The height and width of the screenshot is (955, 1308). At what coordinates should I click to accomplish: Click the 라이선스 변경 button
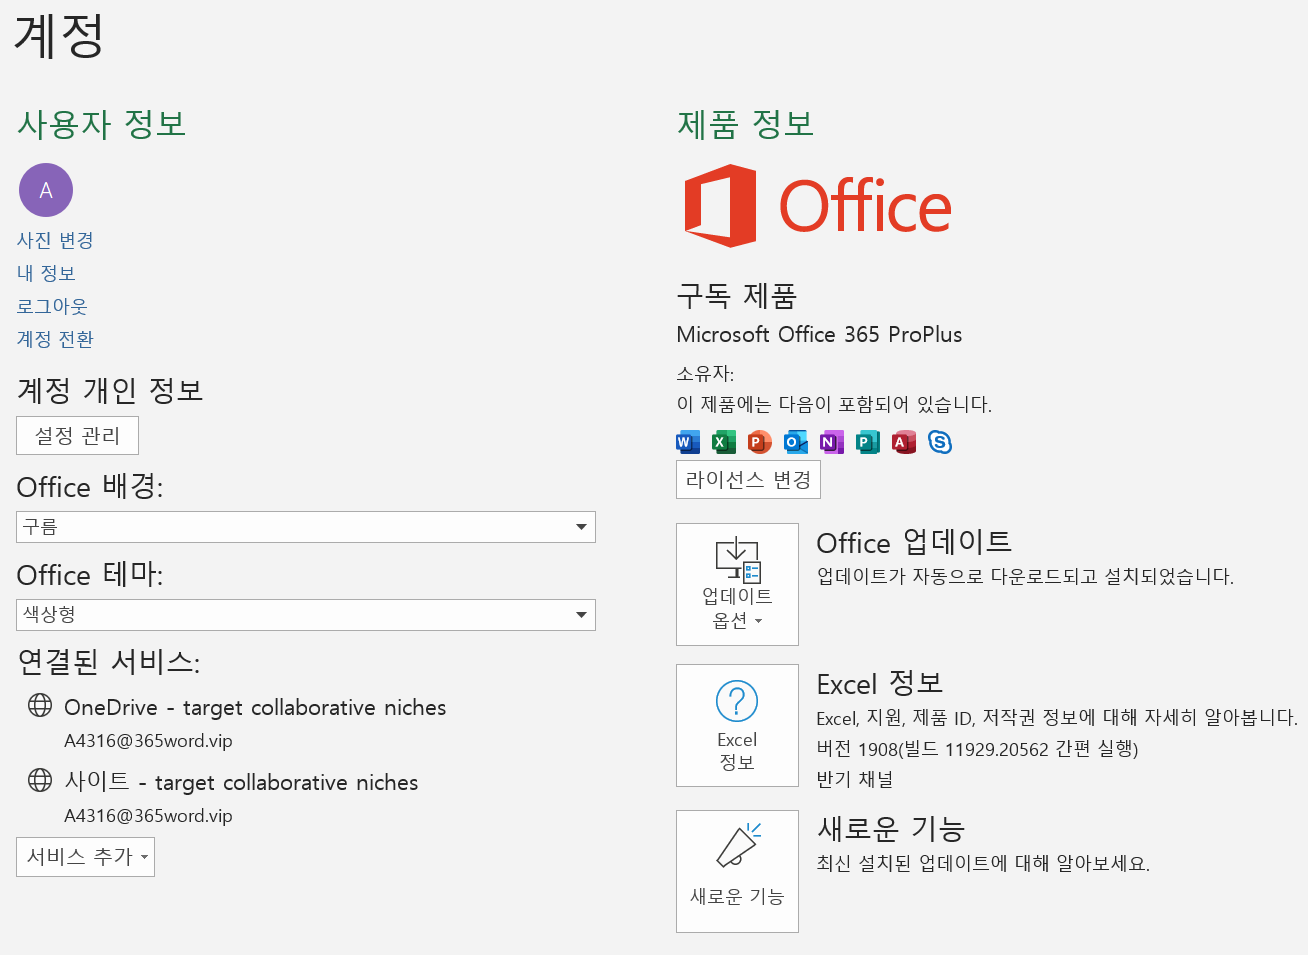coord(748,479)
